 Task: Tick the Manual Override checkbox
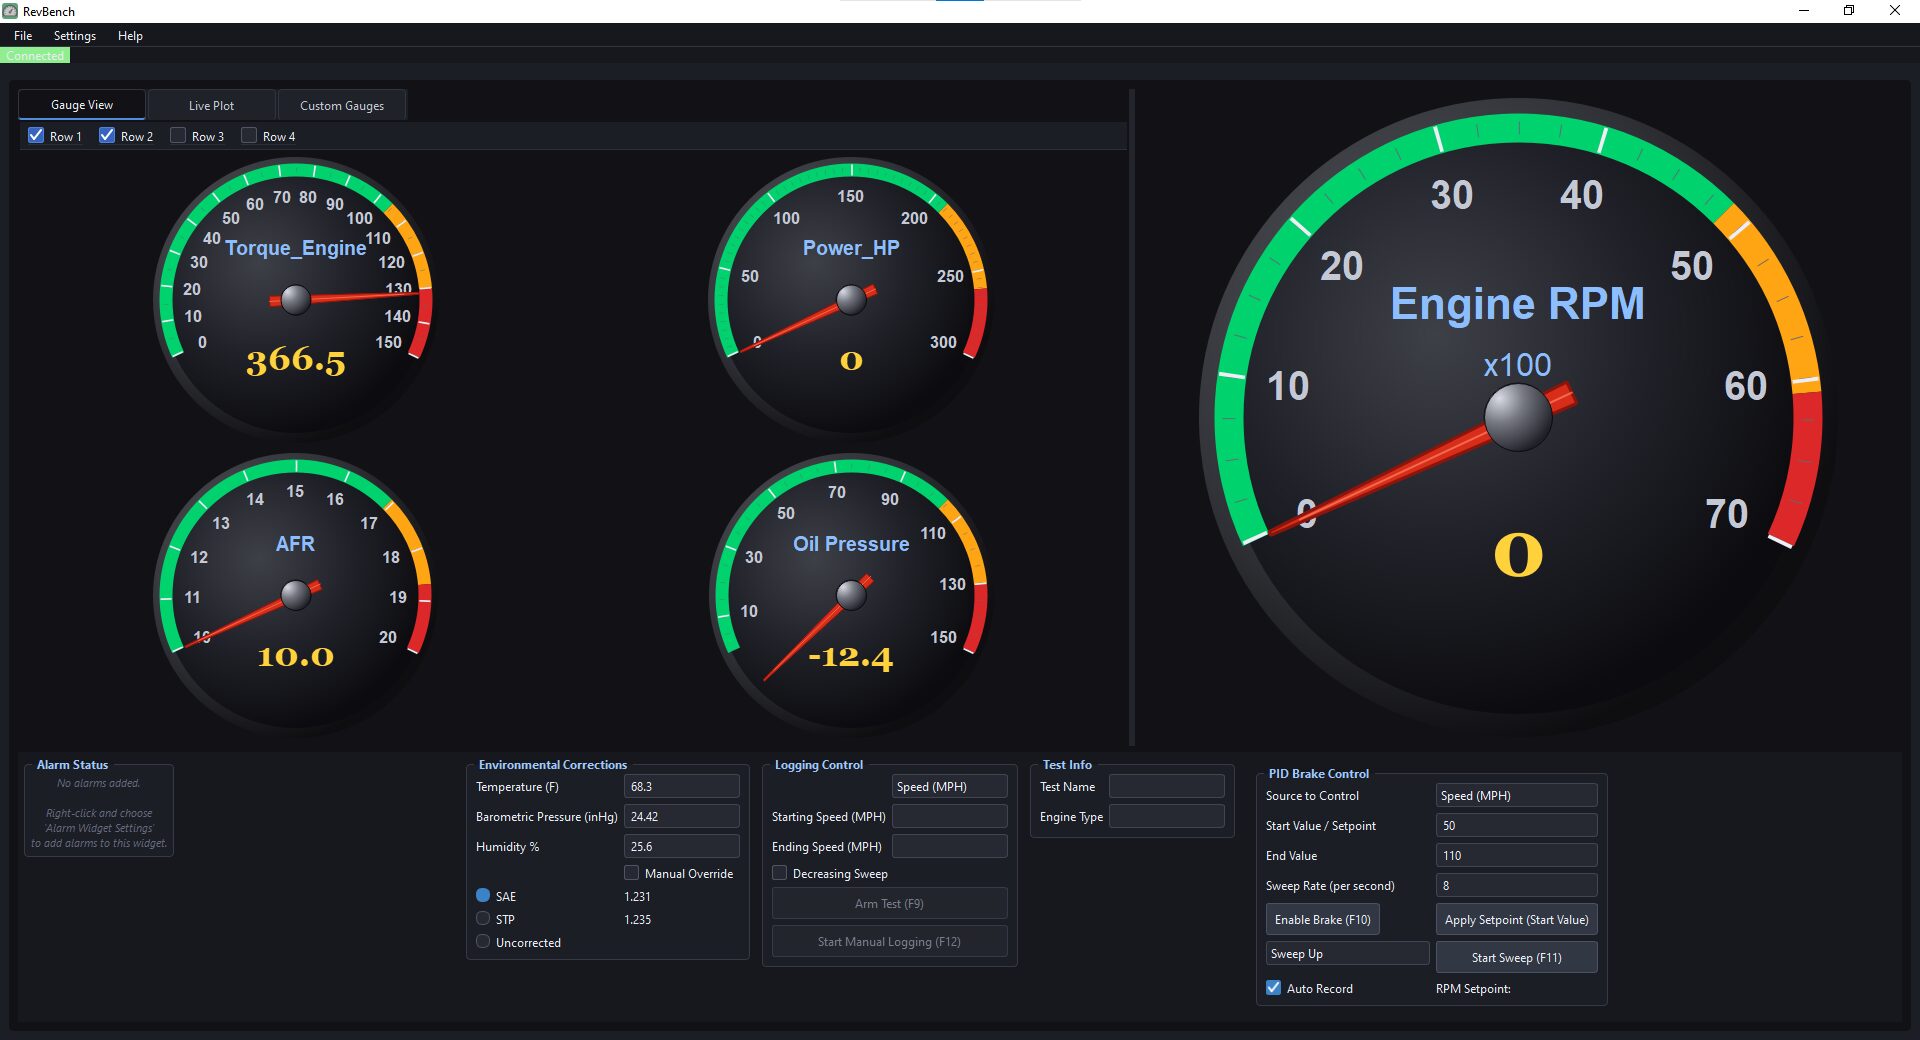click(x=632, y=873)
